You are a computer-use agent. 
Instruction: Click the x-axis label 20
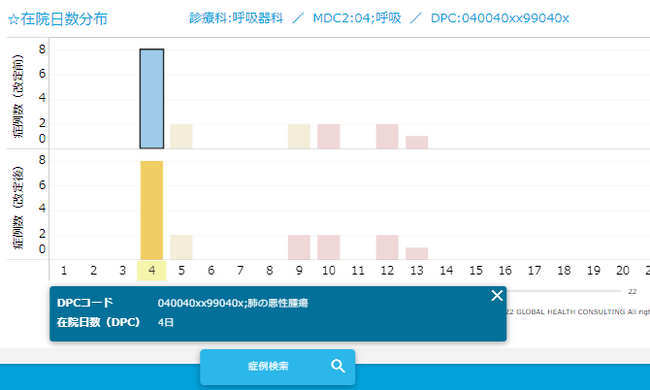[623, 271]
